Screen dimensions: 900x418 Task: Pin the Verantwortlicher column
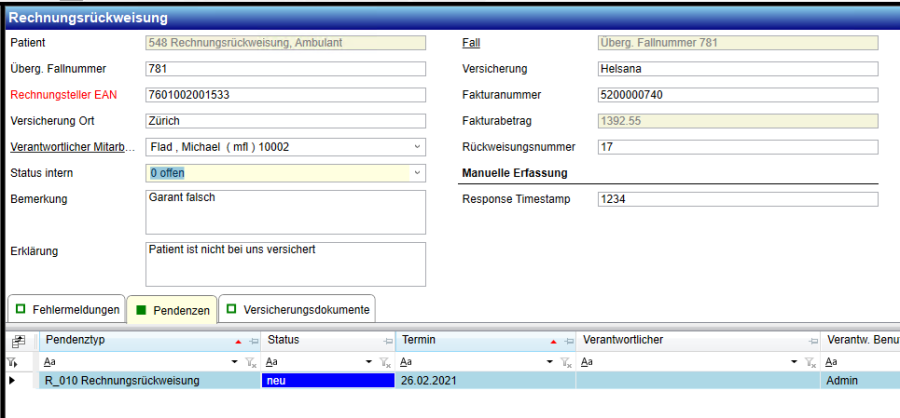pos(812,341)
